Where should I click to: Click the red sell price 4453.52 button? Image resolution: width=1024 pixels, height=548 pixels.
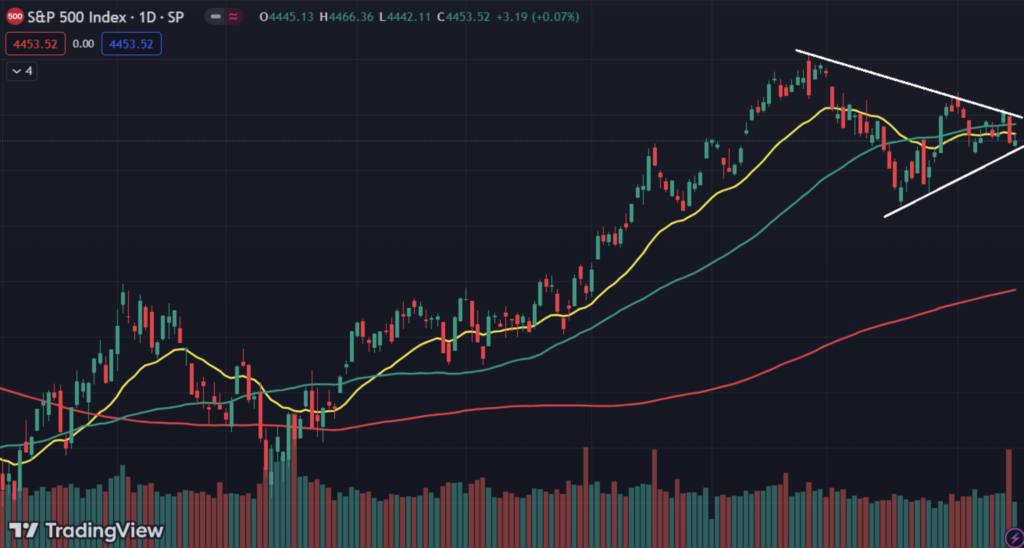click(35, 44)
